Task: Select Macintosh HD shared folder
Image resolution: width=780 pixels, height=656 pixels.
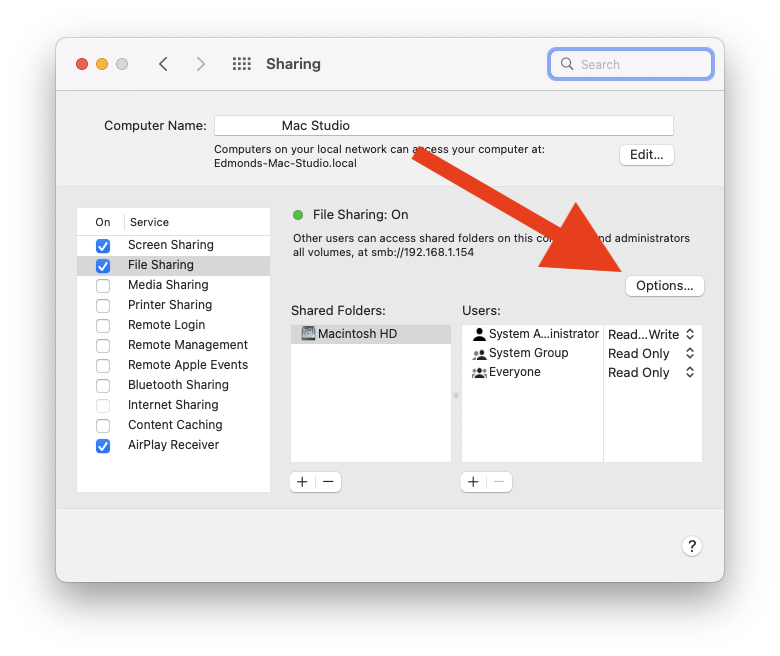Action: coord(371,334)
